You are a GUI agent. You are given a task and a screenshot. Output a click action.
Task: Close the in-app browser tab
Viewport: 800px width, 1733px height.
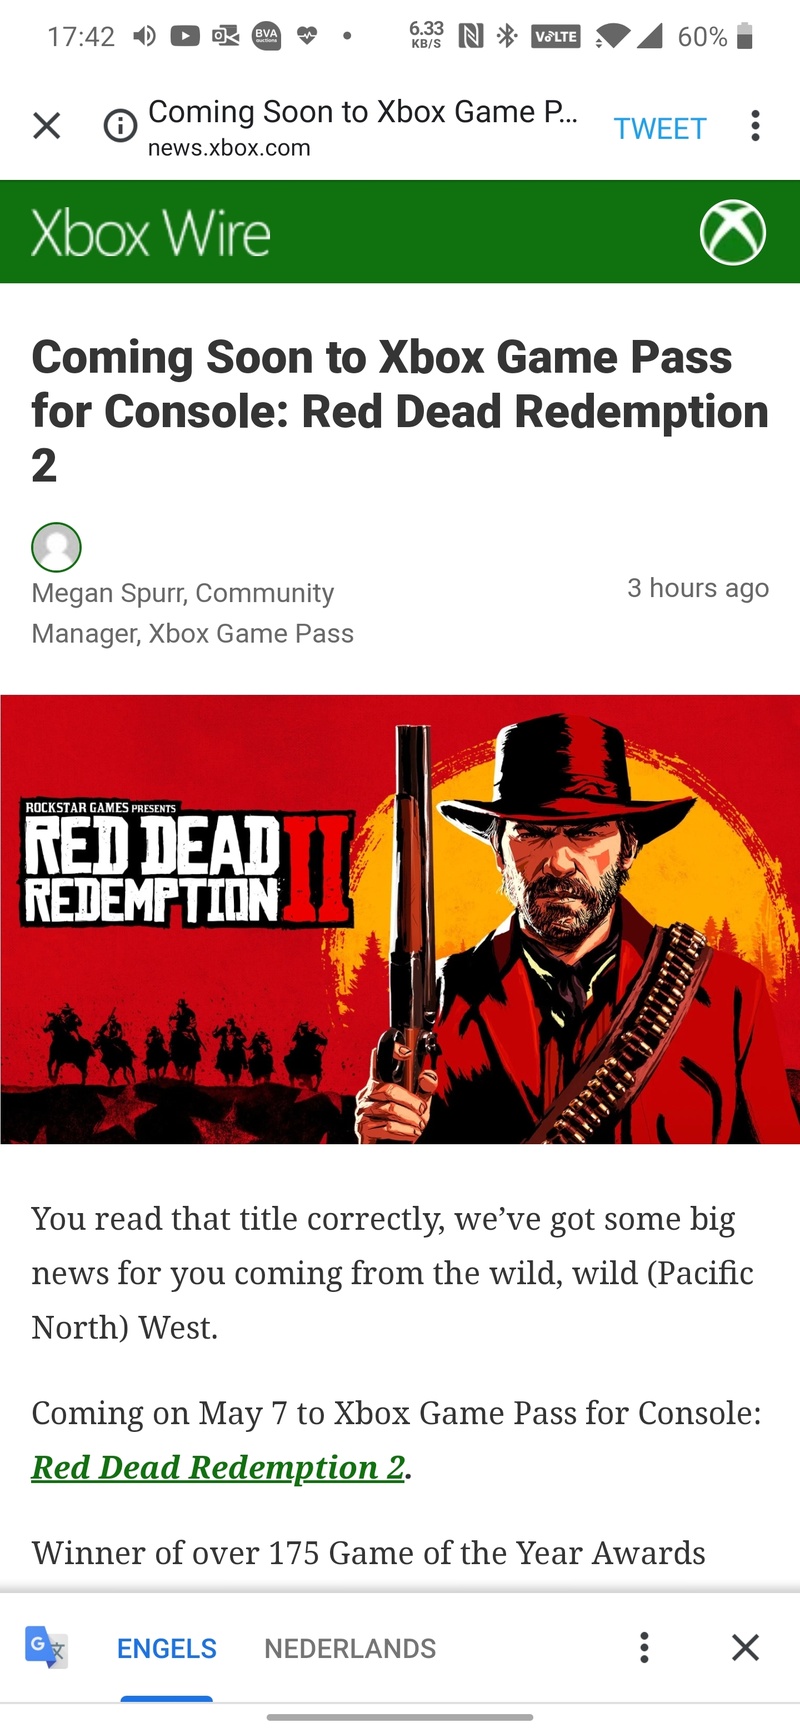point(47,126)
